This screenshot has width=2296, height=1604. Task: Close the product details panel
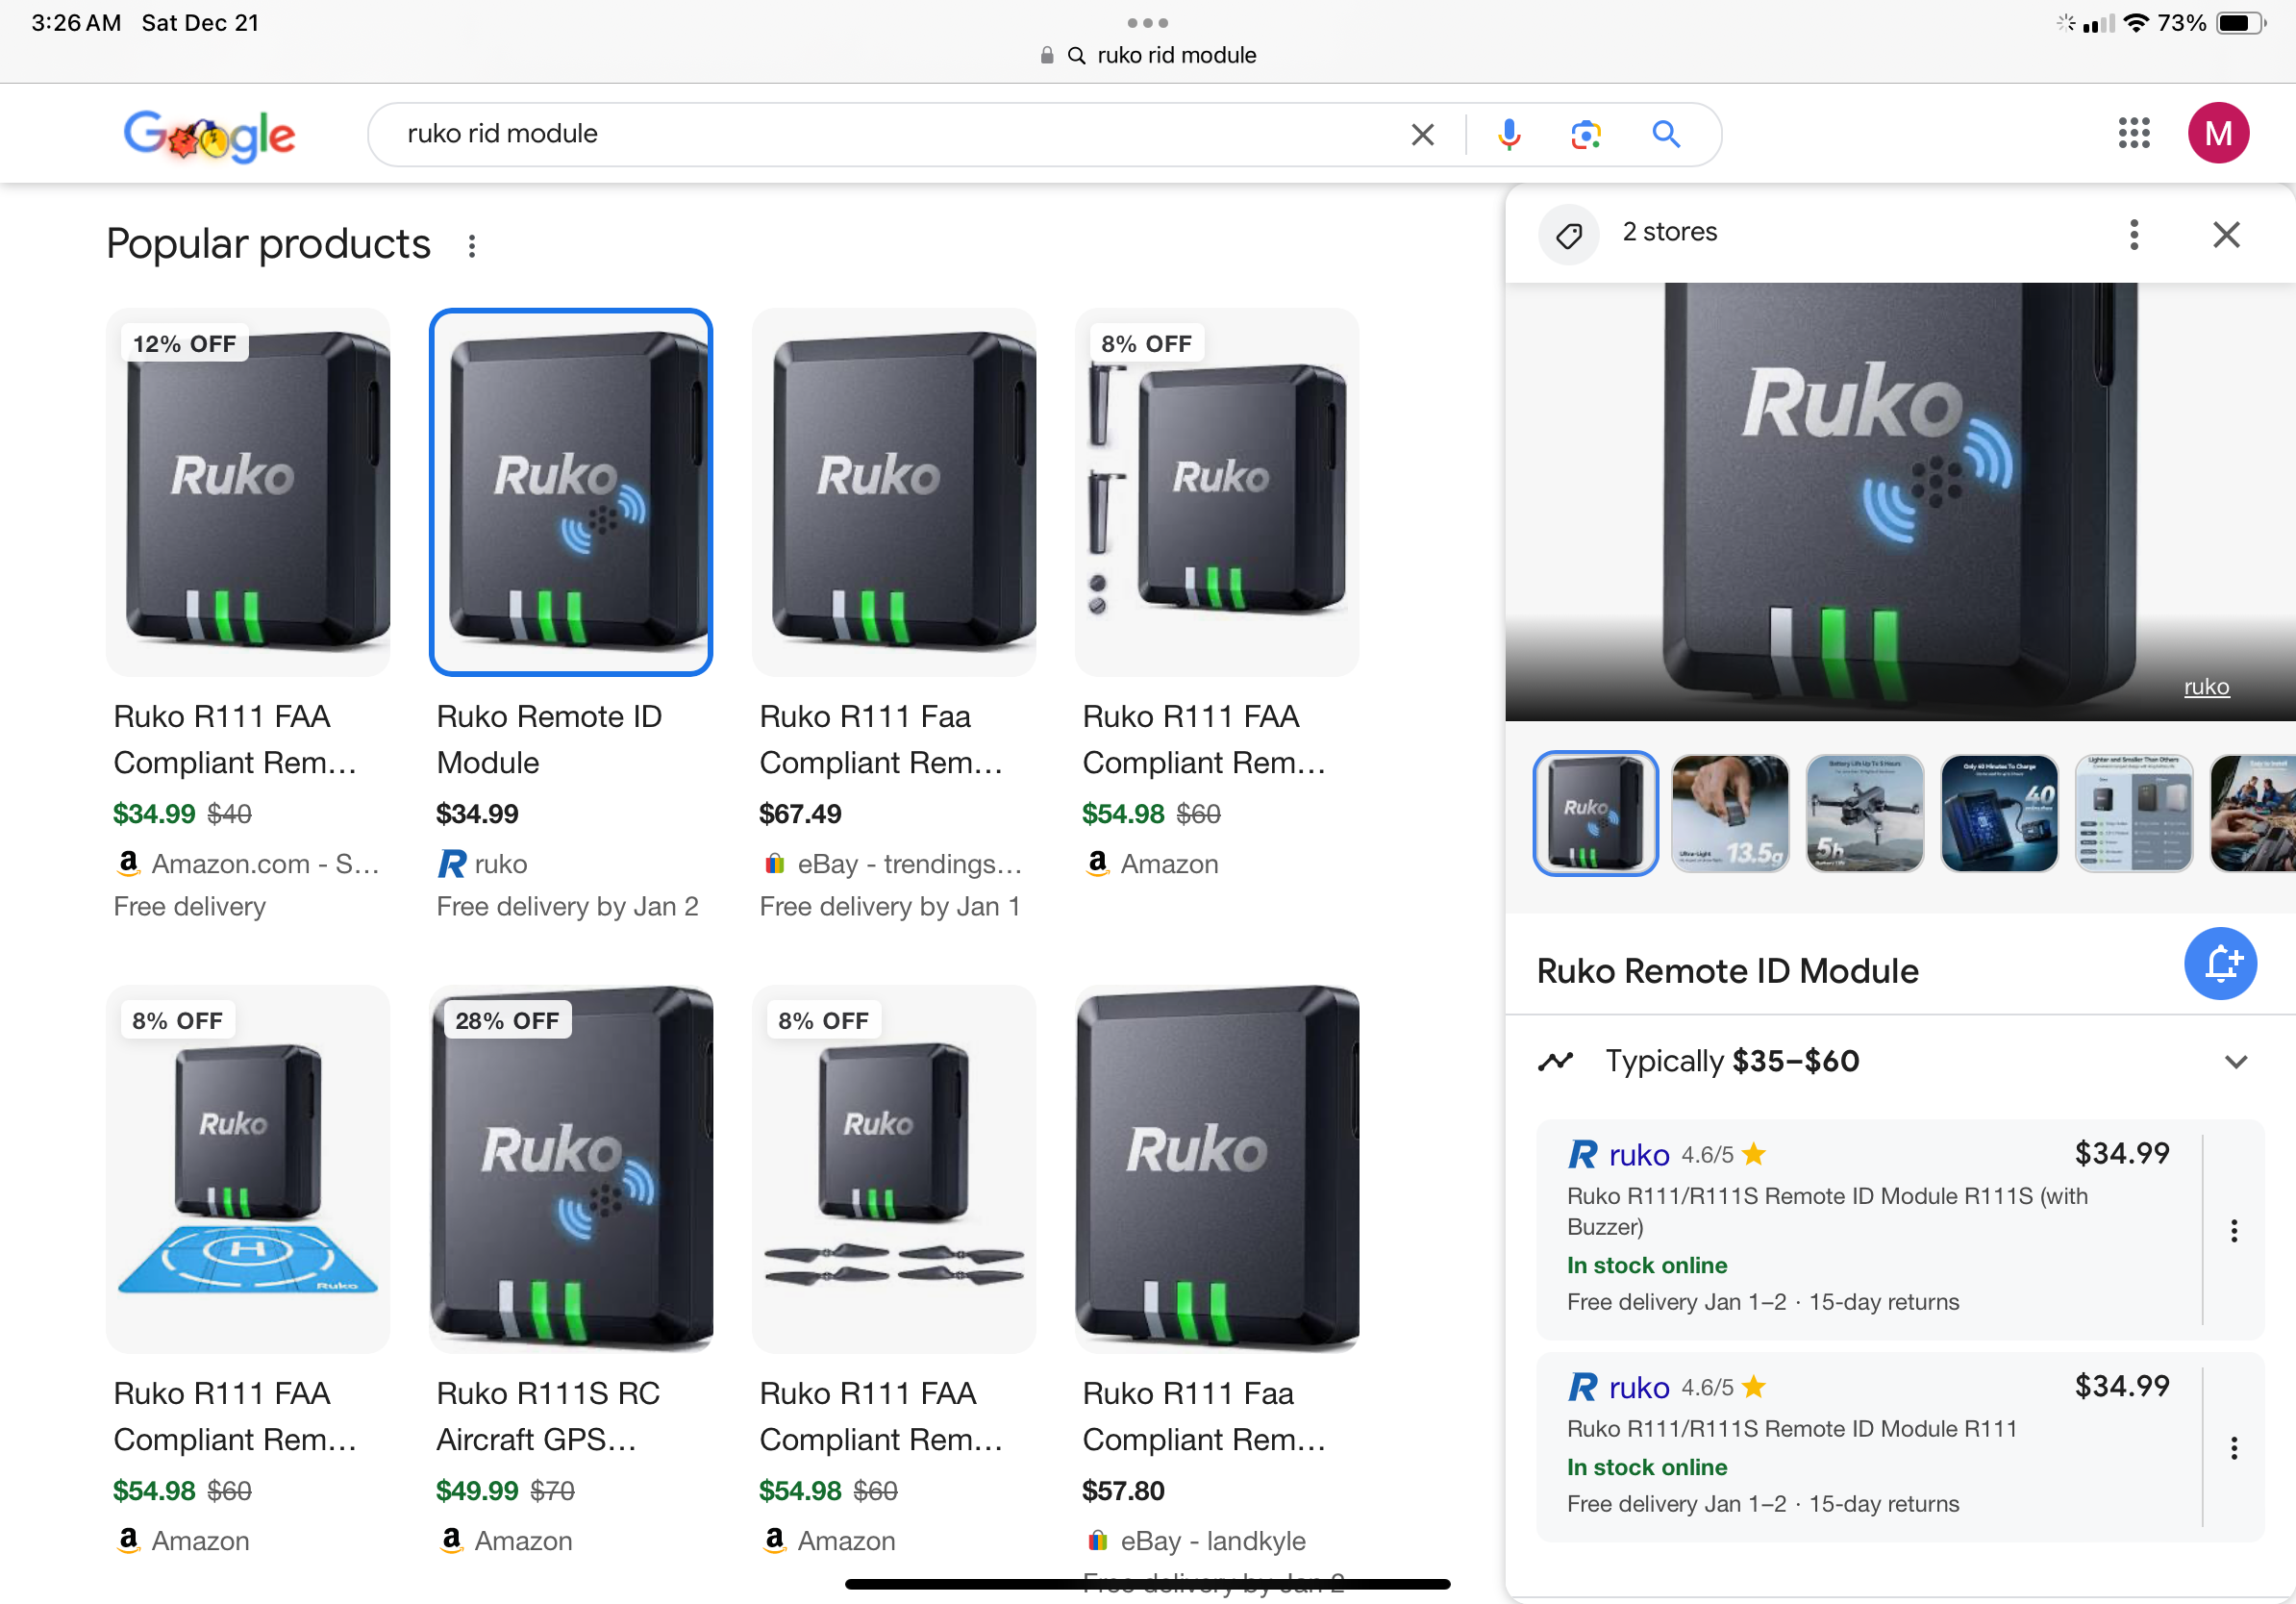[2226, 235]
